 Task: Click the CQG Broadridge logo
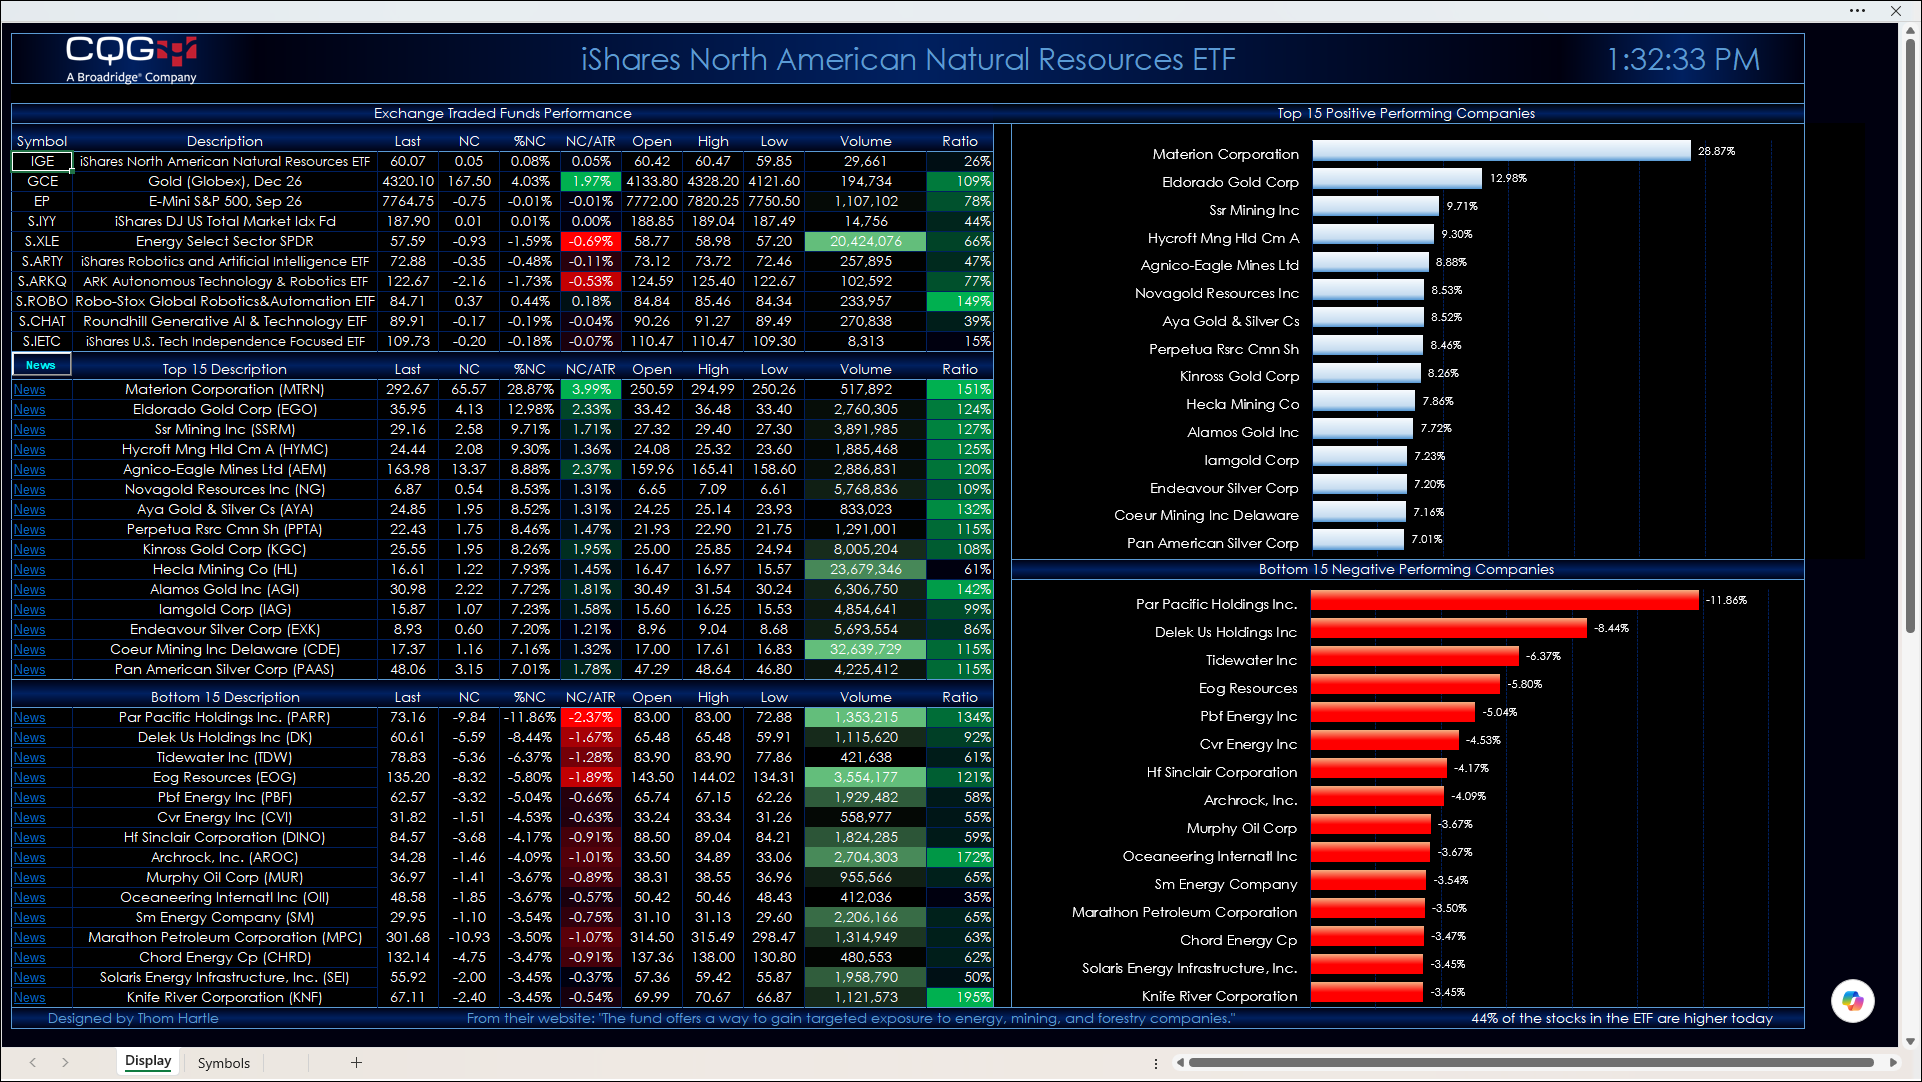(131, 59)
